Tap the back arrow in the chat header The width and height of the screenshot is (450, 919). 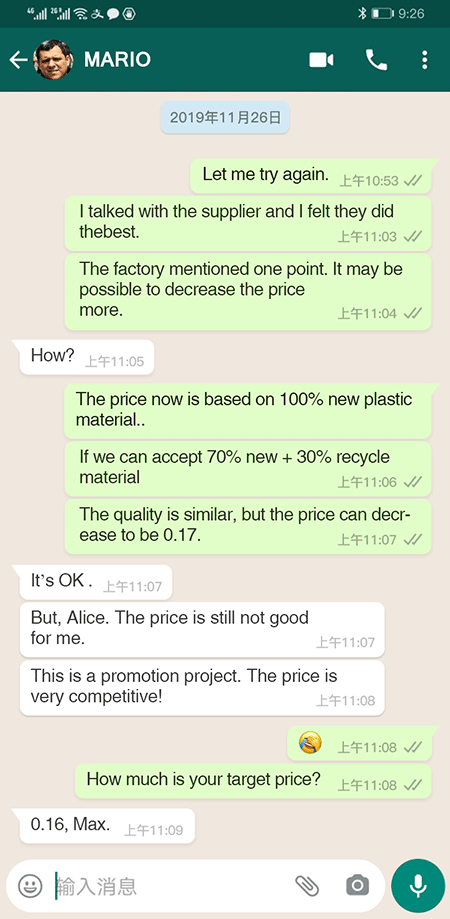[x=18, y=60]
